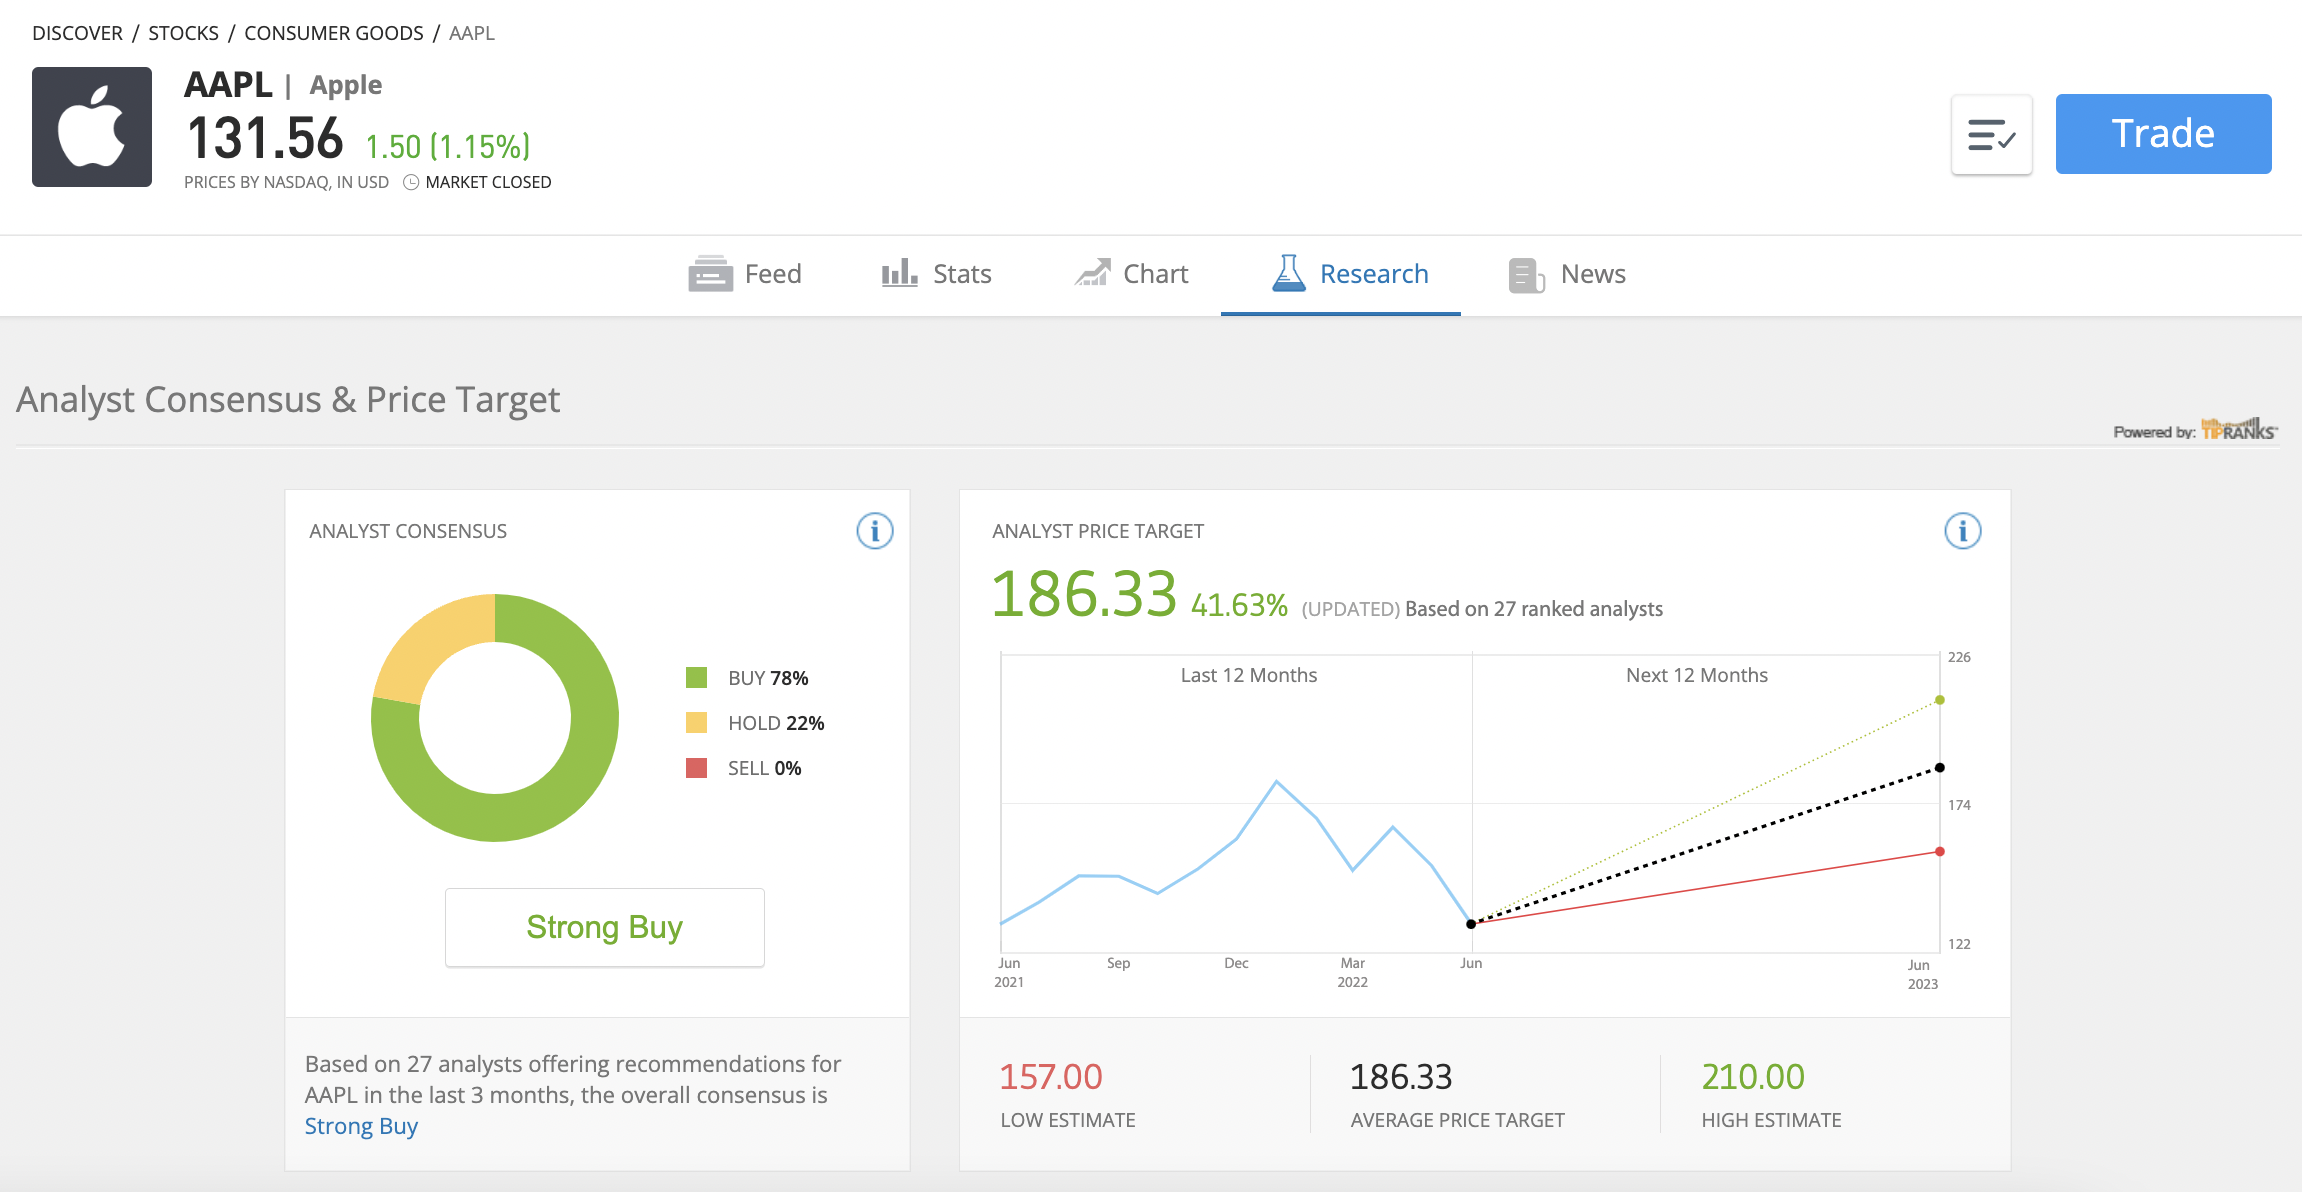Switch to the Stats tab
The width and height of the screenshot is (2302, 1192).
[x=936, y=274]
